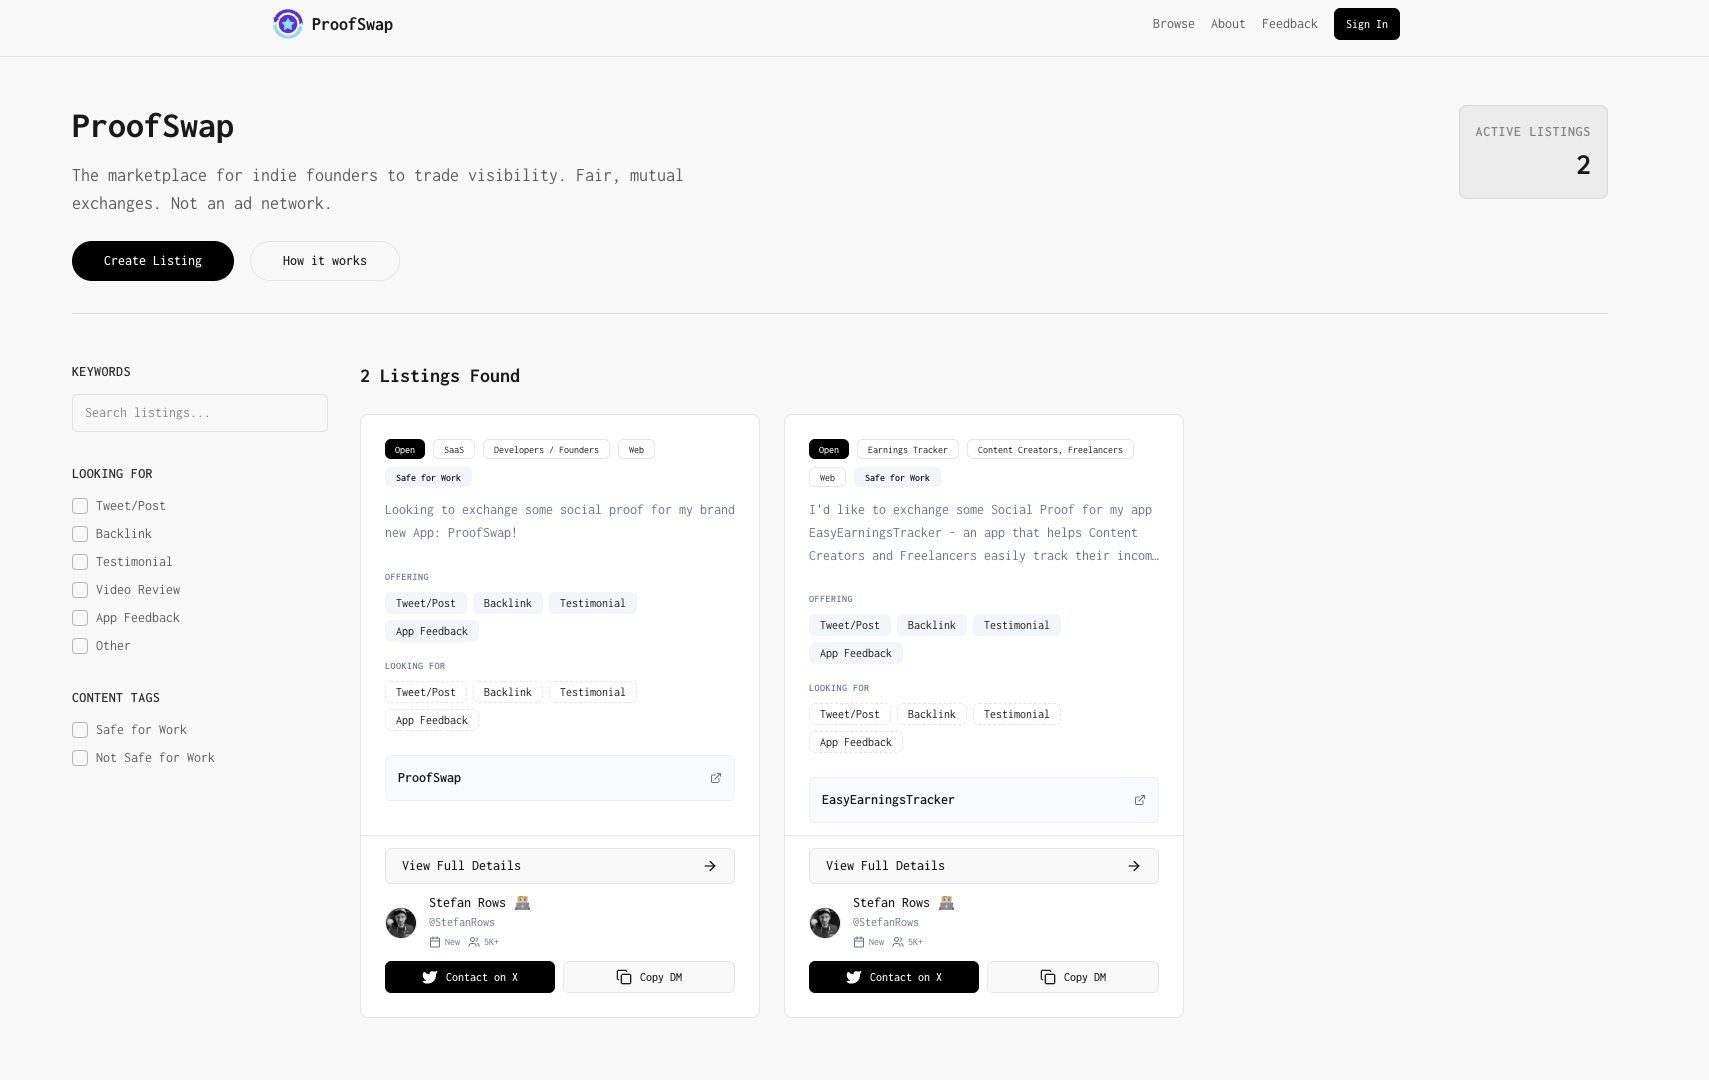Click the Sign In button
The height and width of the screenshot is (1080, 1709).
tap(1366, 24)
